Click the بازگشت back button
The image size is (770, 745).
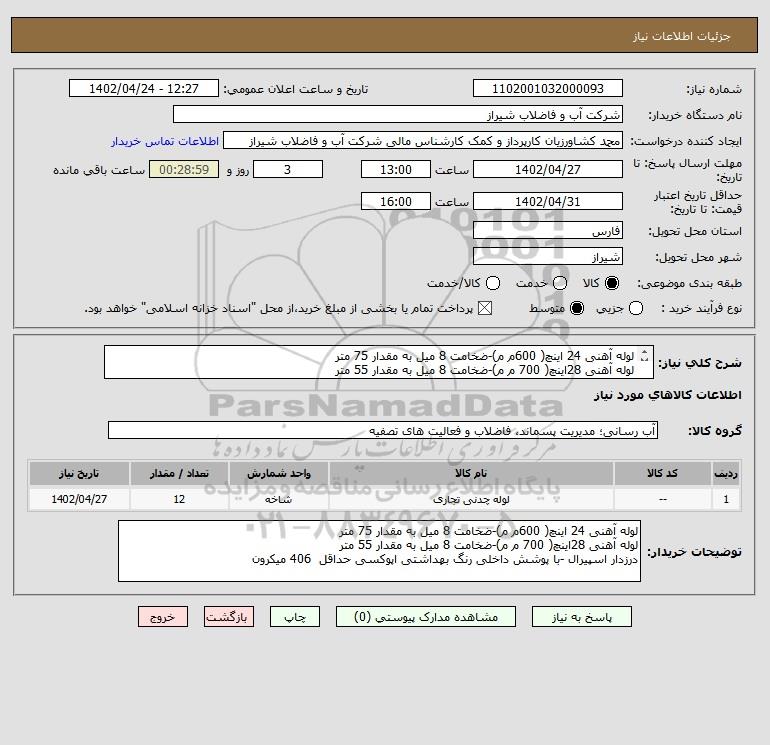(229, 617)
